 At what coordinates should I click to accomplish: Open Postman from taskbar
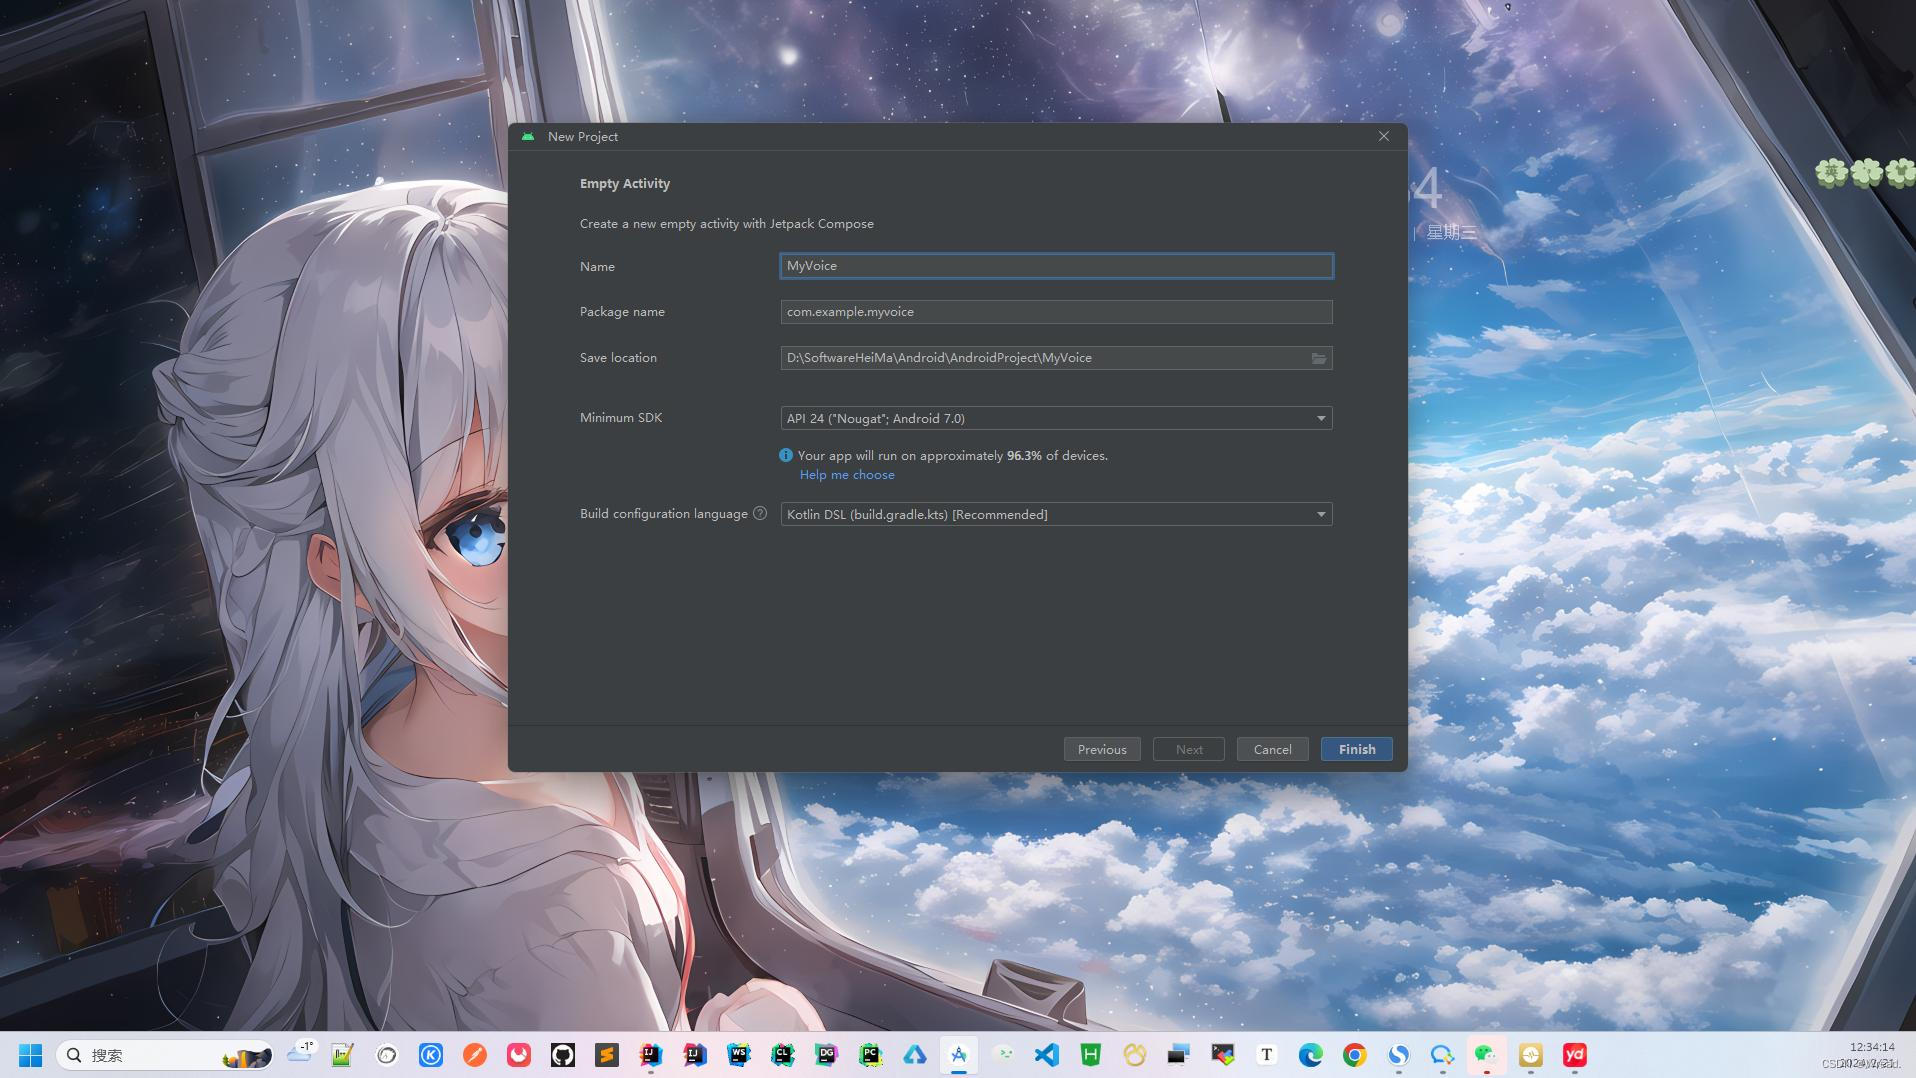click(475, 1055)
